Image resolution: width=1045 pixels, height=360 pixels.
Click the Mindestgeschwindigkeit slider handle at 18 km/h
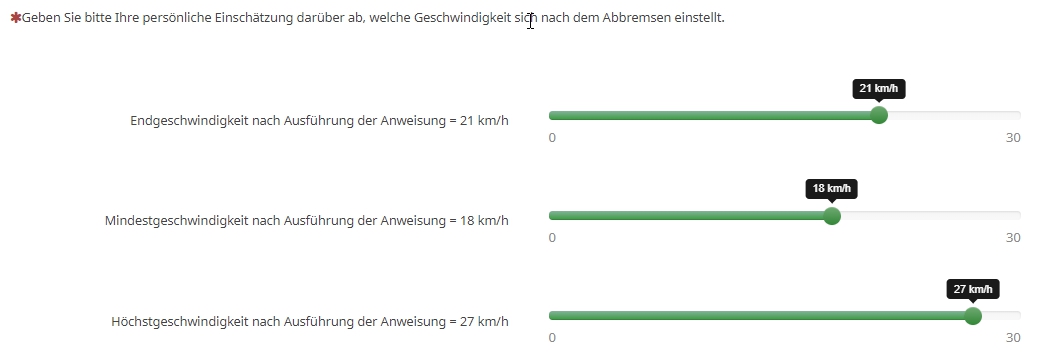click(832, 216)
